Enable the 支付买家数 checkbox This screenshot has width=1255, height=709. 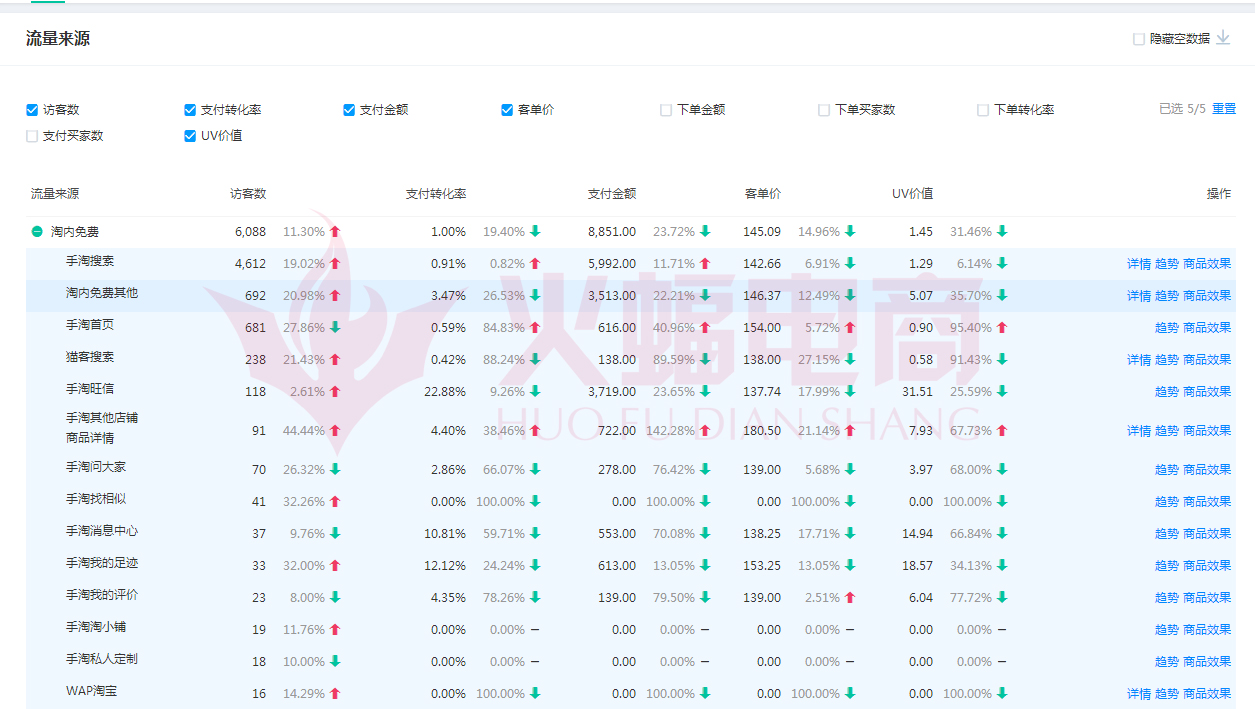coord(32,136)
